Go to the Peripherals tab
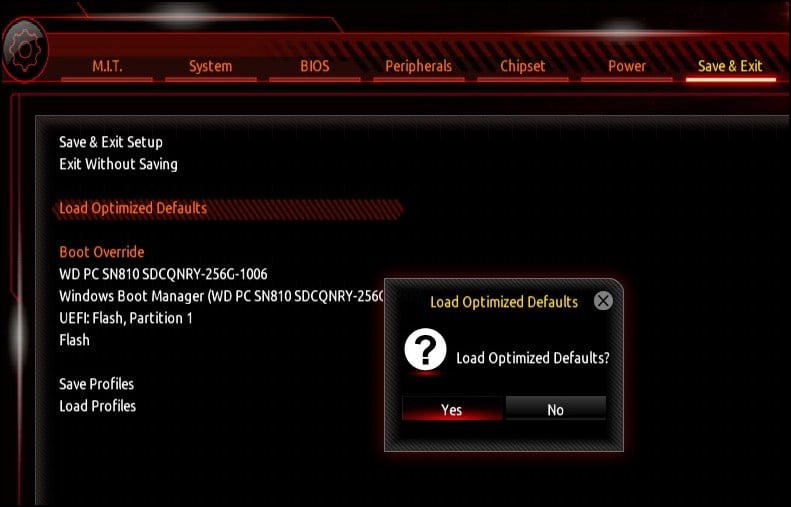This screenshot has width=791, height=507. [x=419, y=67]
